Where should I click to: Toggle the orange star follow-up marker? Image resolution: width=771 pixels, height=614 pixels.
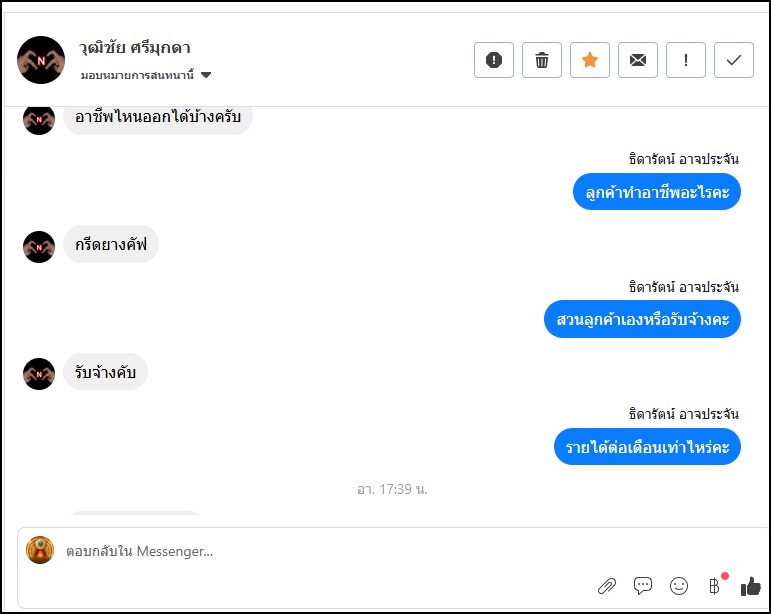tap(590, 60)
